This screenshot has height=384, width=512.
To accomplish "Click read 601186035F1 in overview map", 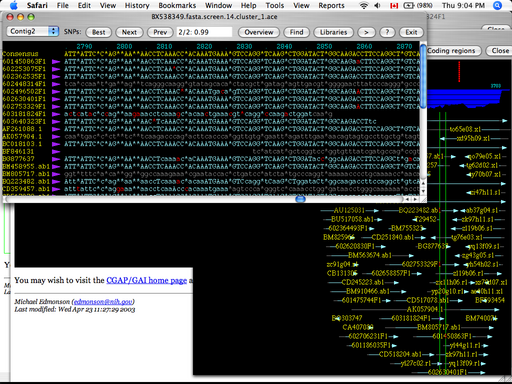I will [x=371, y=345].
